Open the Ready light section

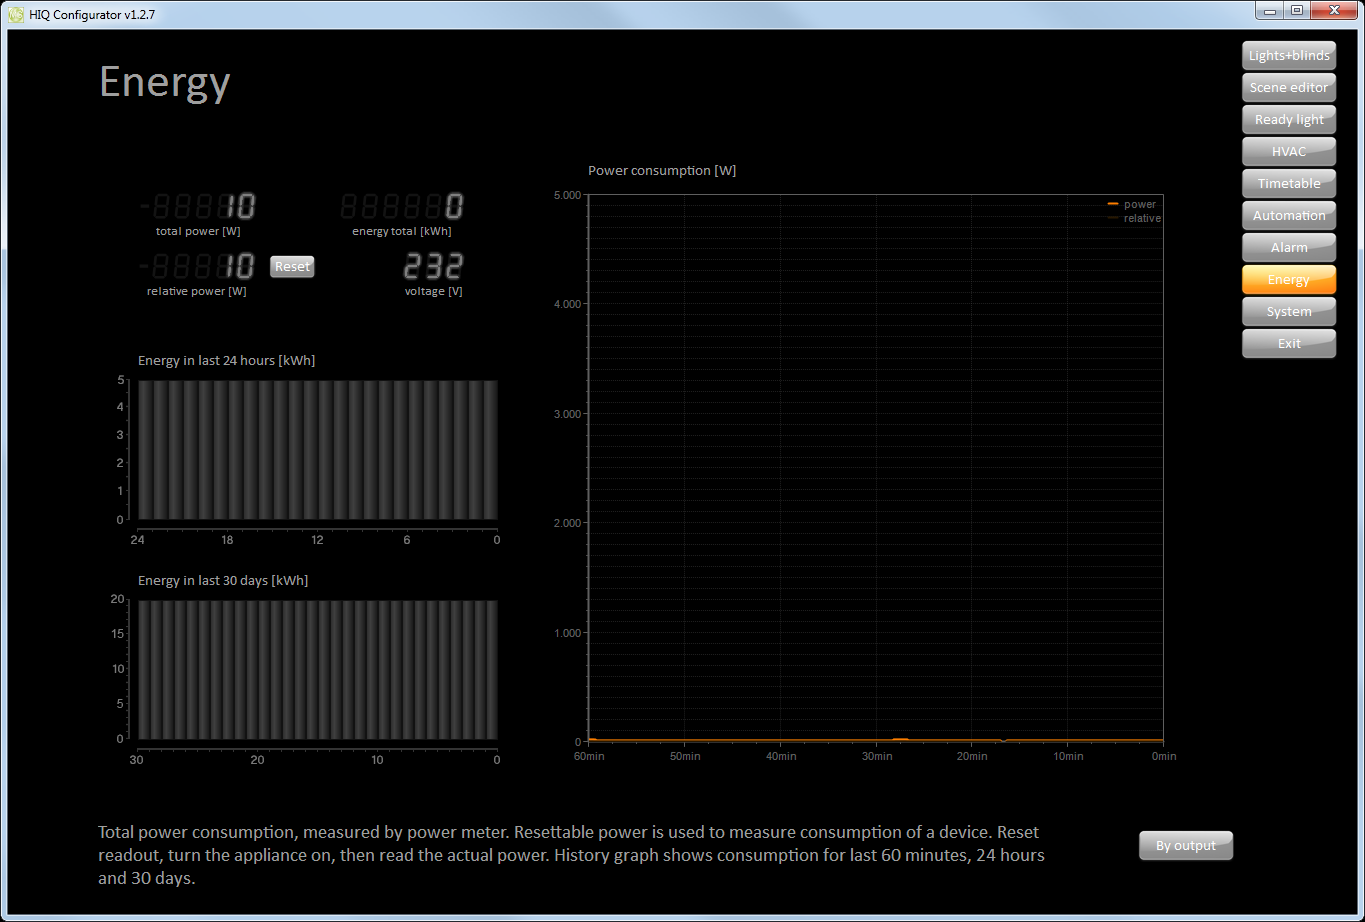click(x=1288, y=120)
